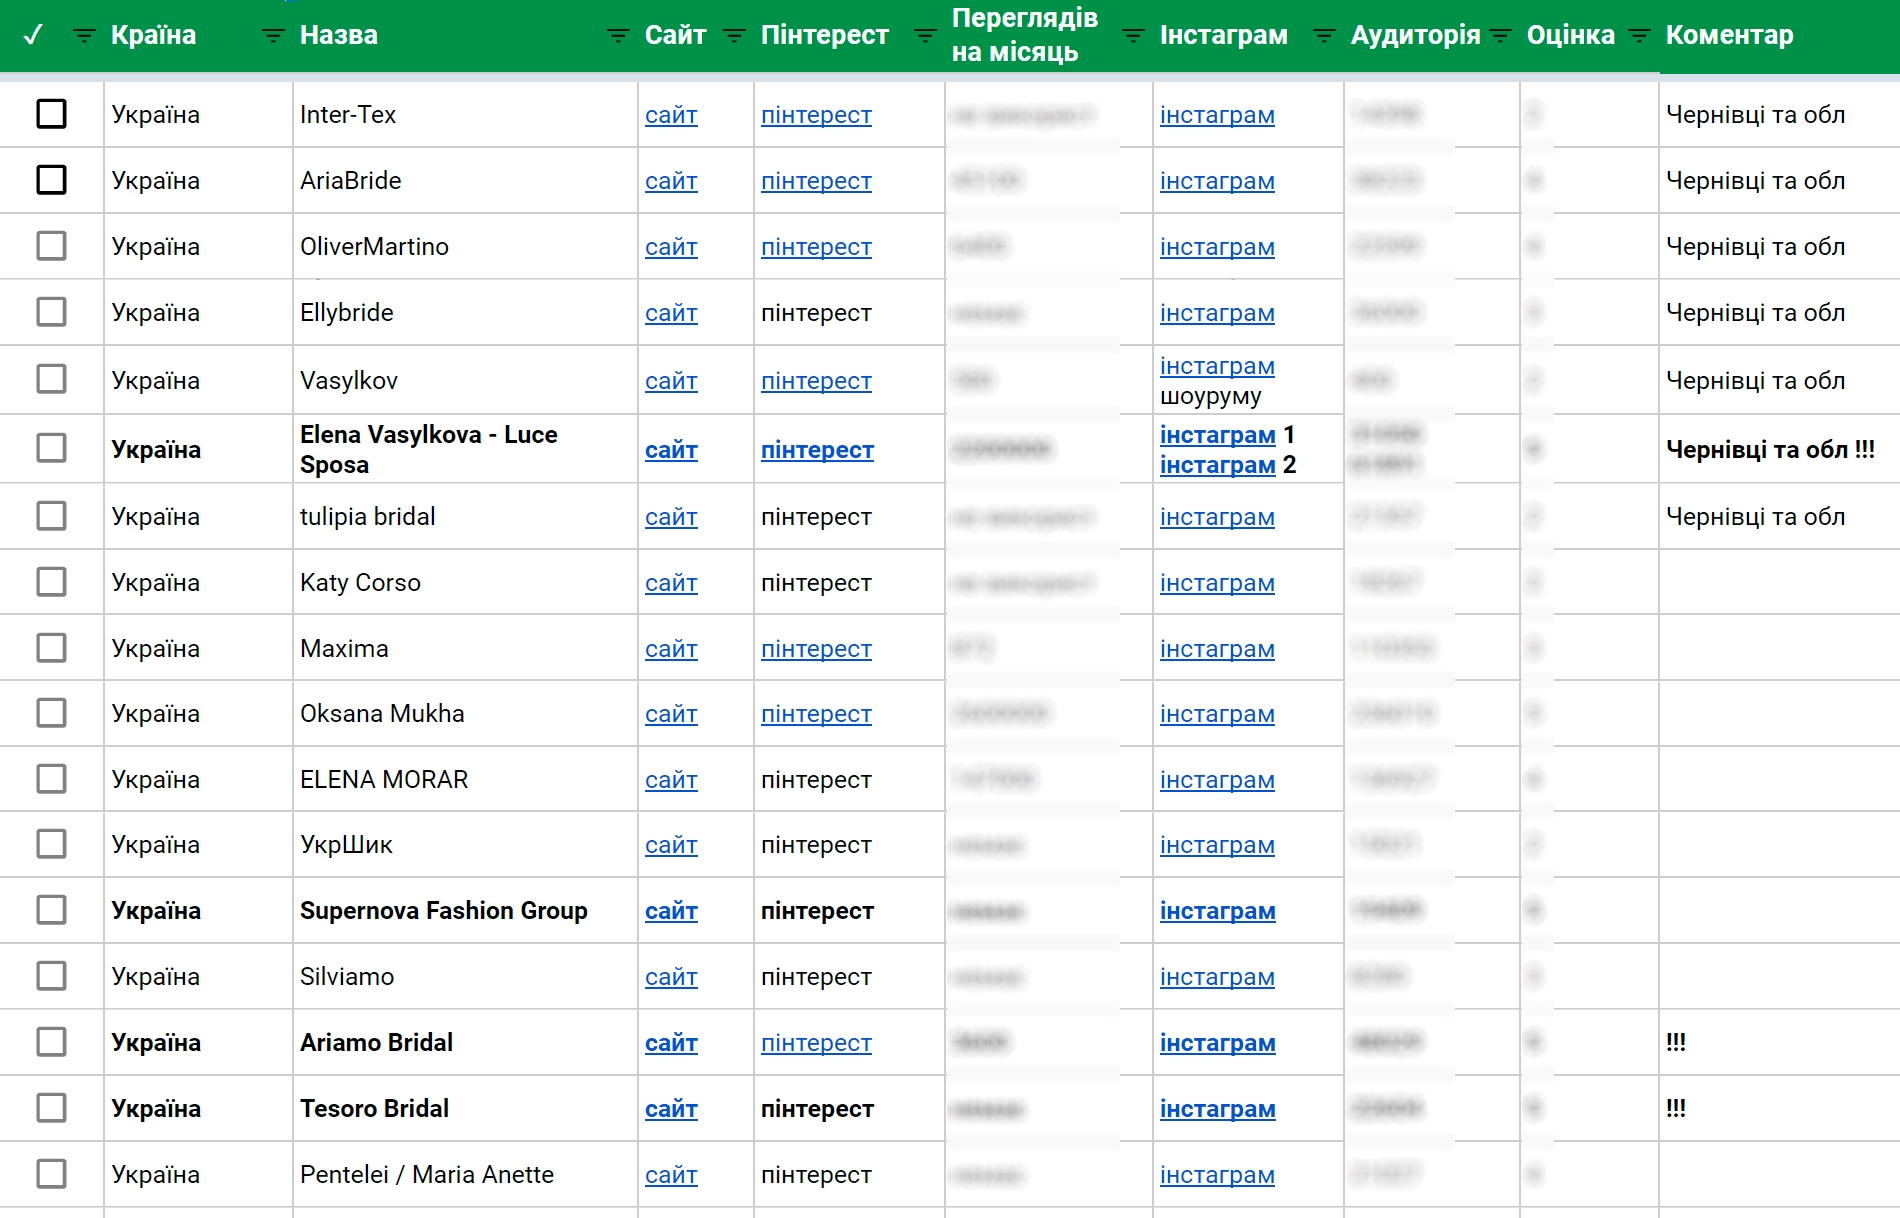Click the checkmark column header icon
Screen dimensions: 1900x1218
(33, 35)
